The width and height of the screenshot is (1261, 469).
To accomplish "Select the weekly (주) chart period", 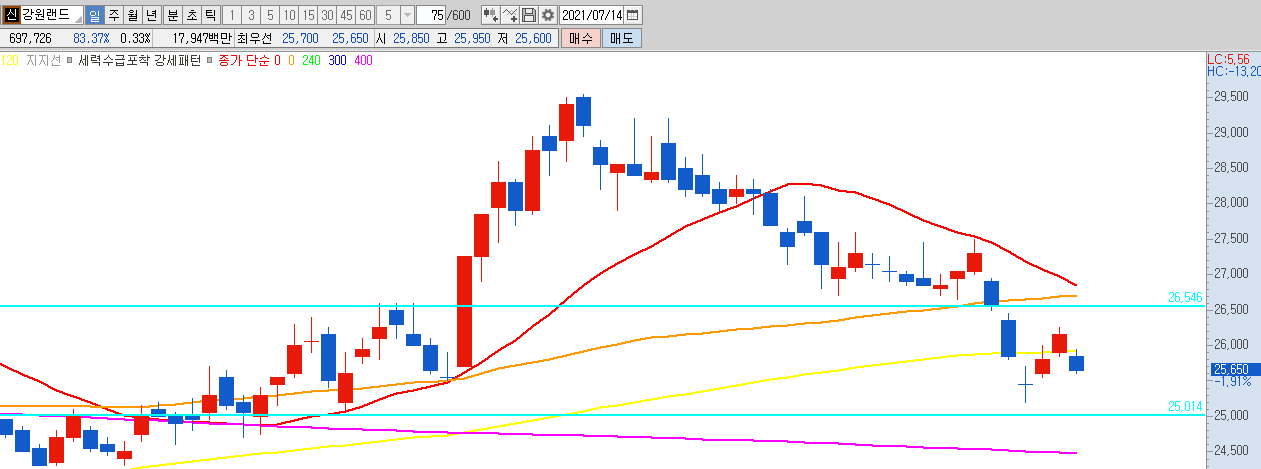I will 113,15.
